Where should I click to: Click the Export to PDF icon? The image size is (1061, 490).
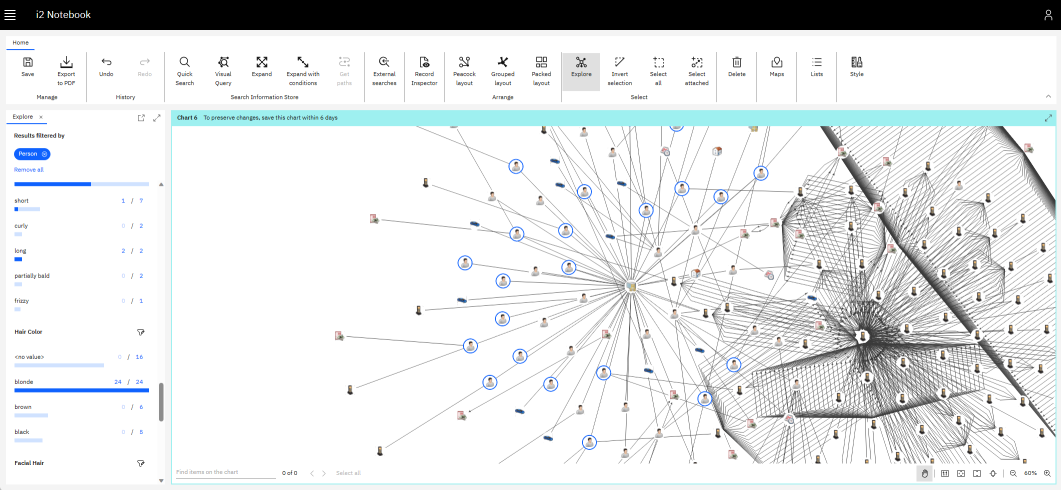click(66, 62)
